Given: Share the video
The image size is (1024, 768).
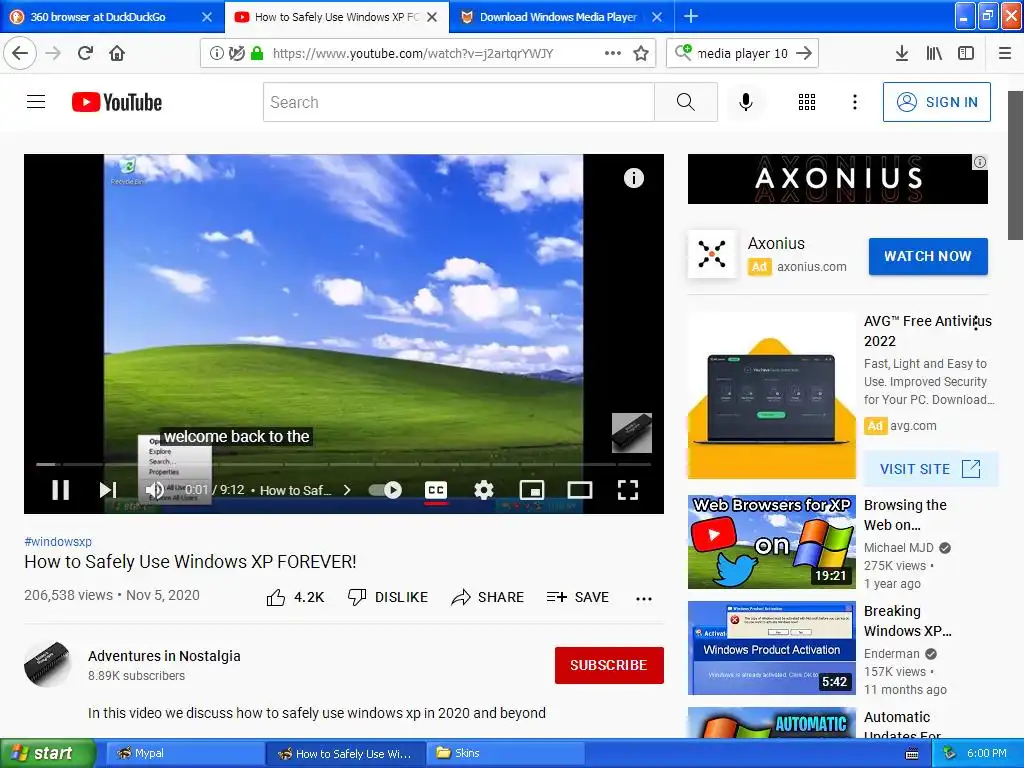Looking at the screenshot, I should pos(488,597).
